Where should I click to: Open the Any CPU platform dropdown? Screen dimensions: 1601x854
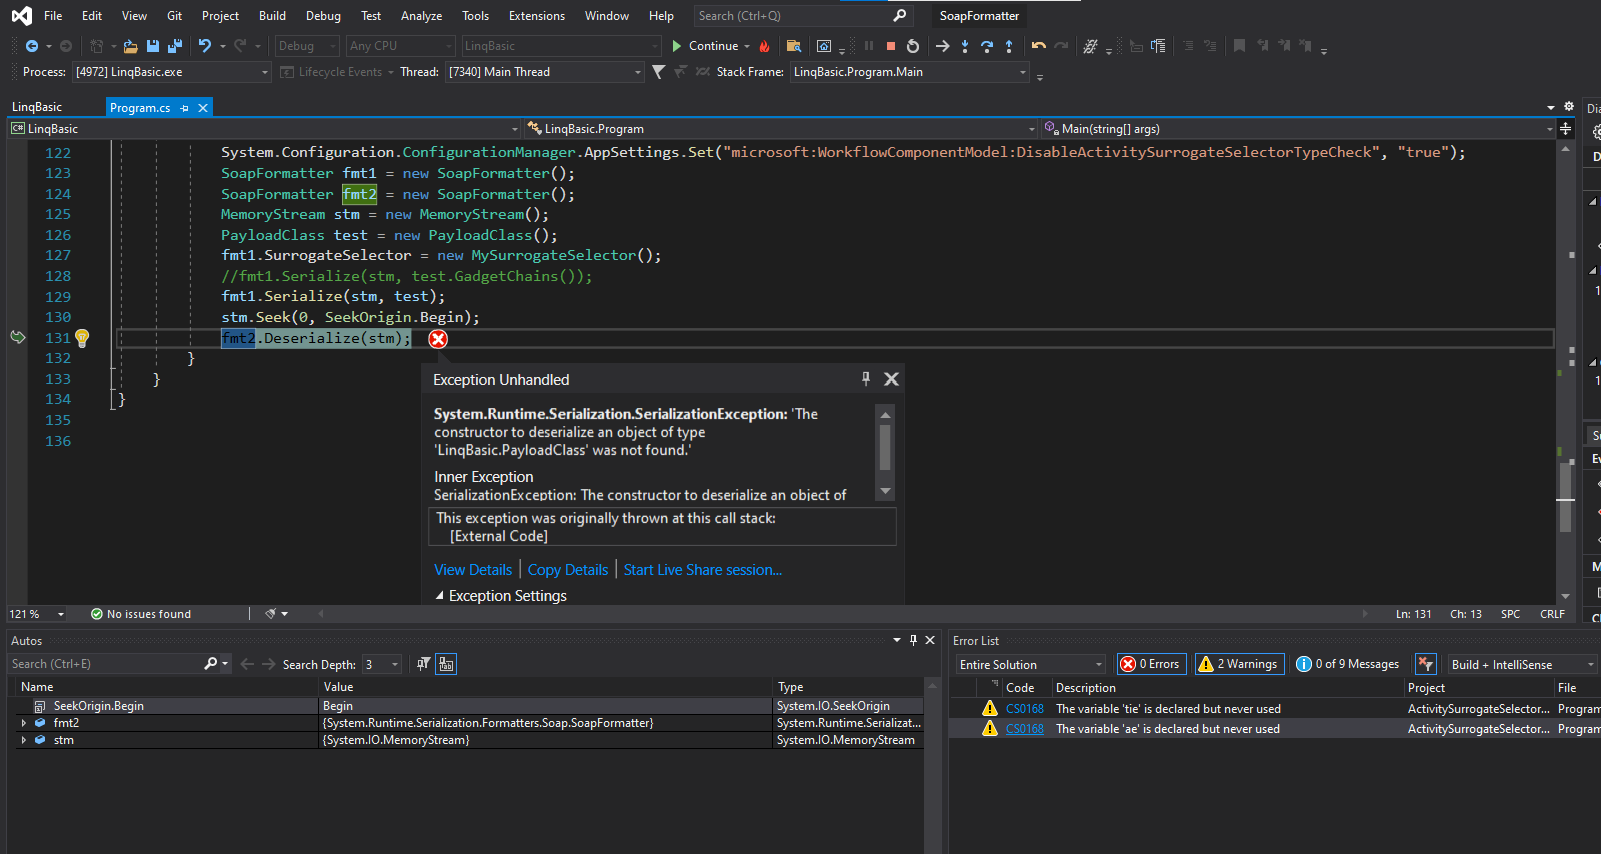[x=401, y=46]
